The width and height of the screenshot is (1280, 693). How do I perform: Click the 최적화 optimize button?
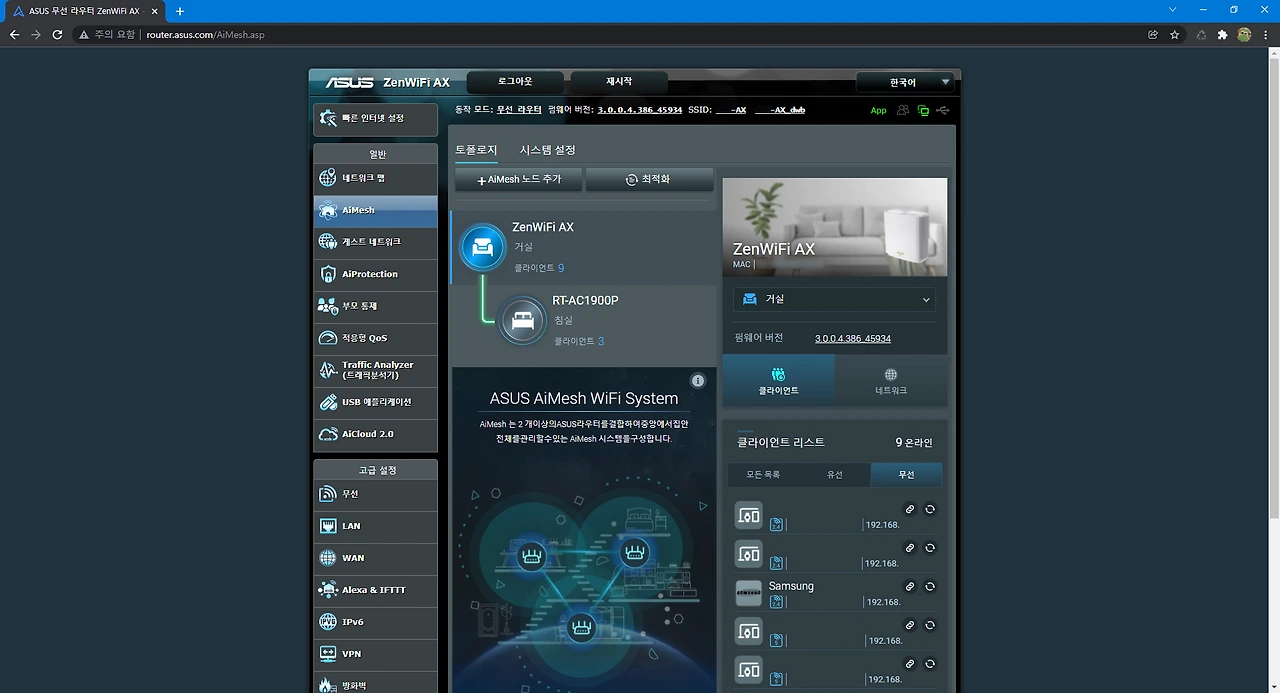[x=649, y=179]
